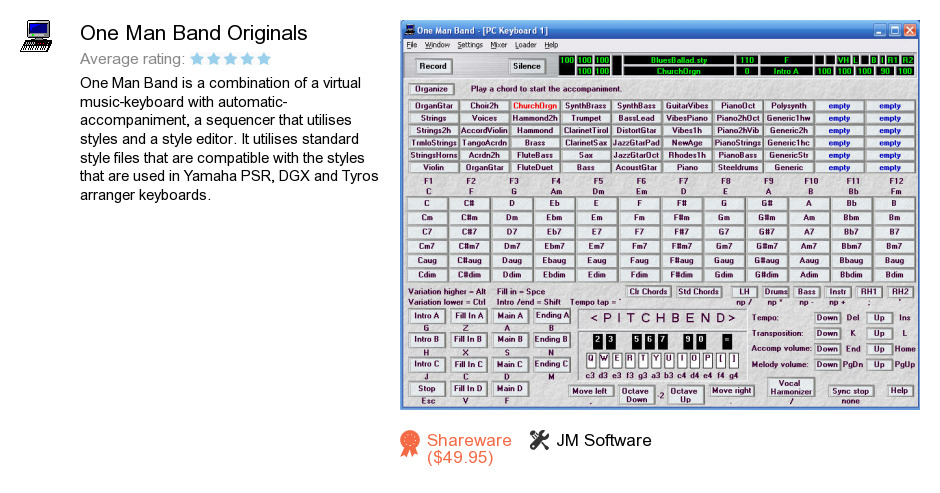The width and height of the screenshot is (940, 493).
Task: Click the Octave Down button
Action: [635, 395]
